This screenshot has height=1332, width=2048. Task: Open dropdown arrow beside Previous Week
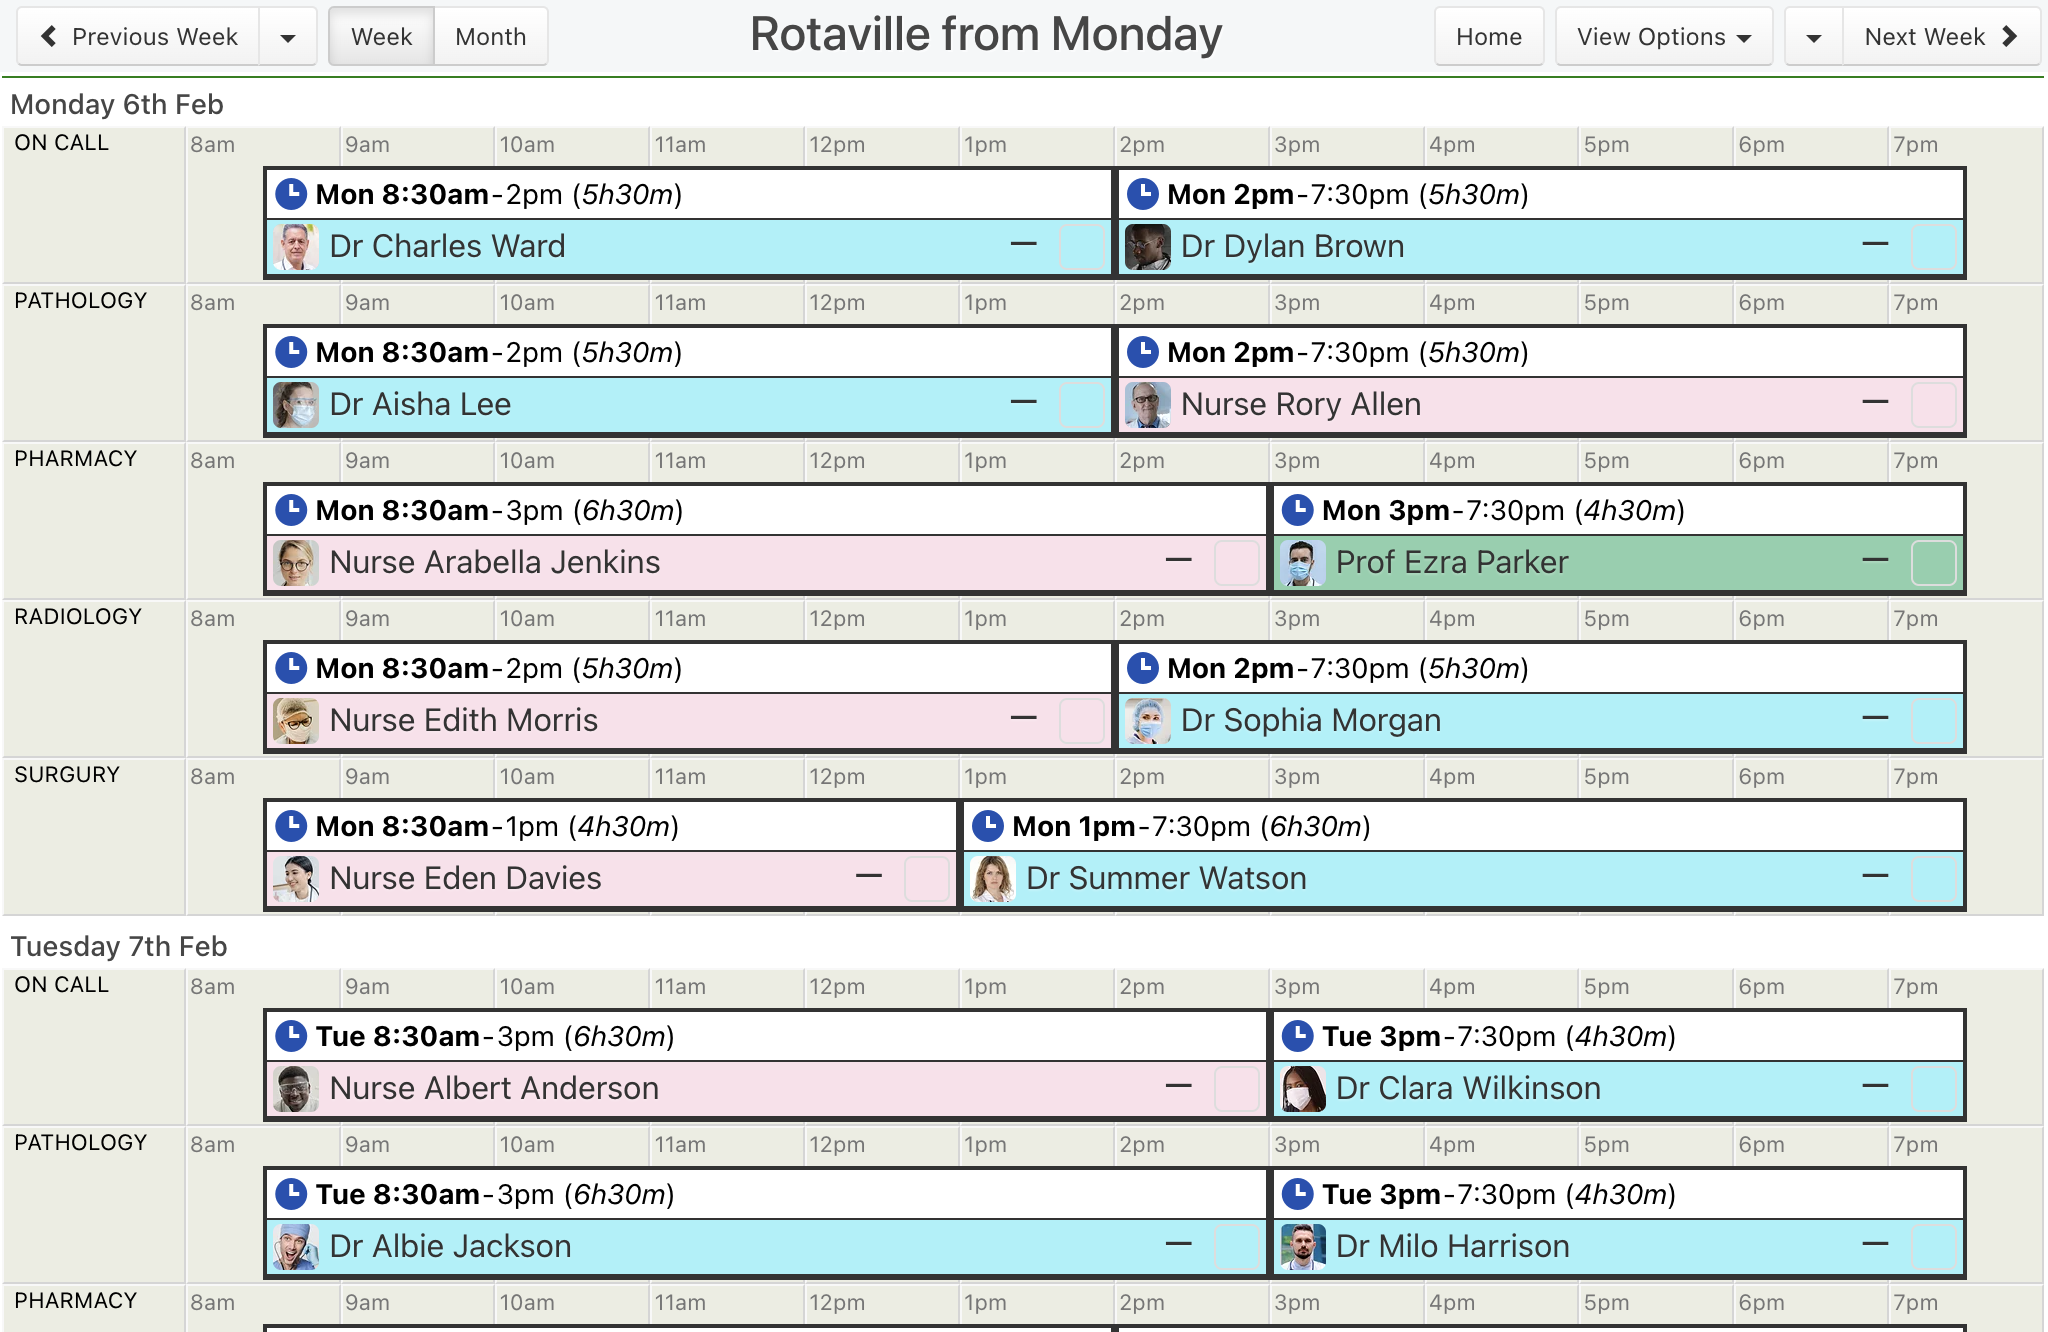pyautogui.click(x=288, y=37)
